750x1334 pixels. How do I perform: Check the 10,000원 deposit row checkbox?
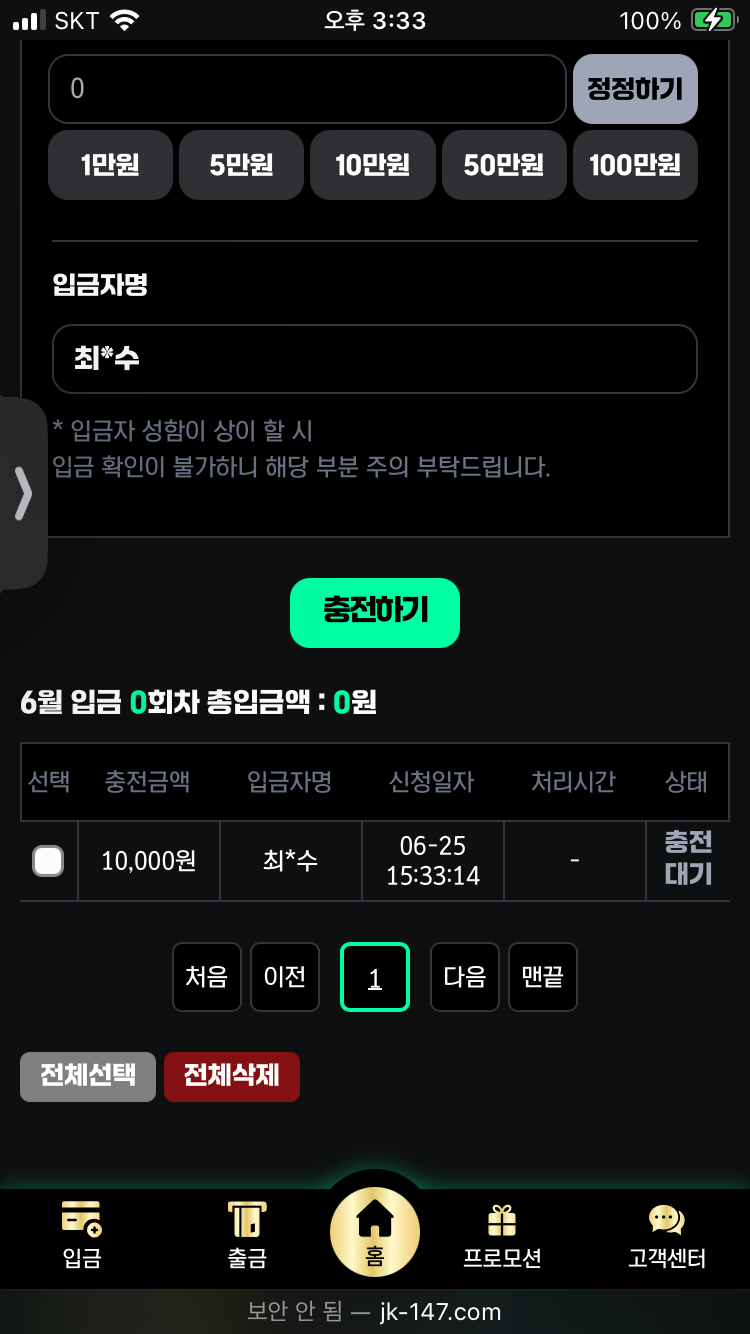click(x=48, y=861)
